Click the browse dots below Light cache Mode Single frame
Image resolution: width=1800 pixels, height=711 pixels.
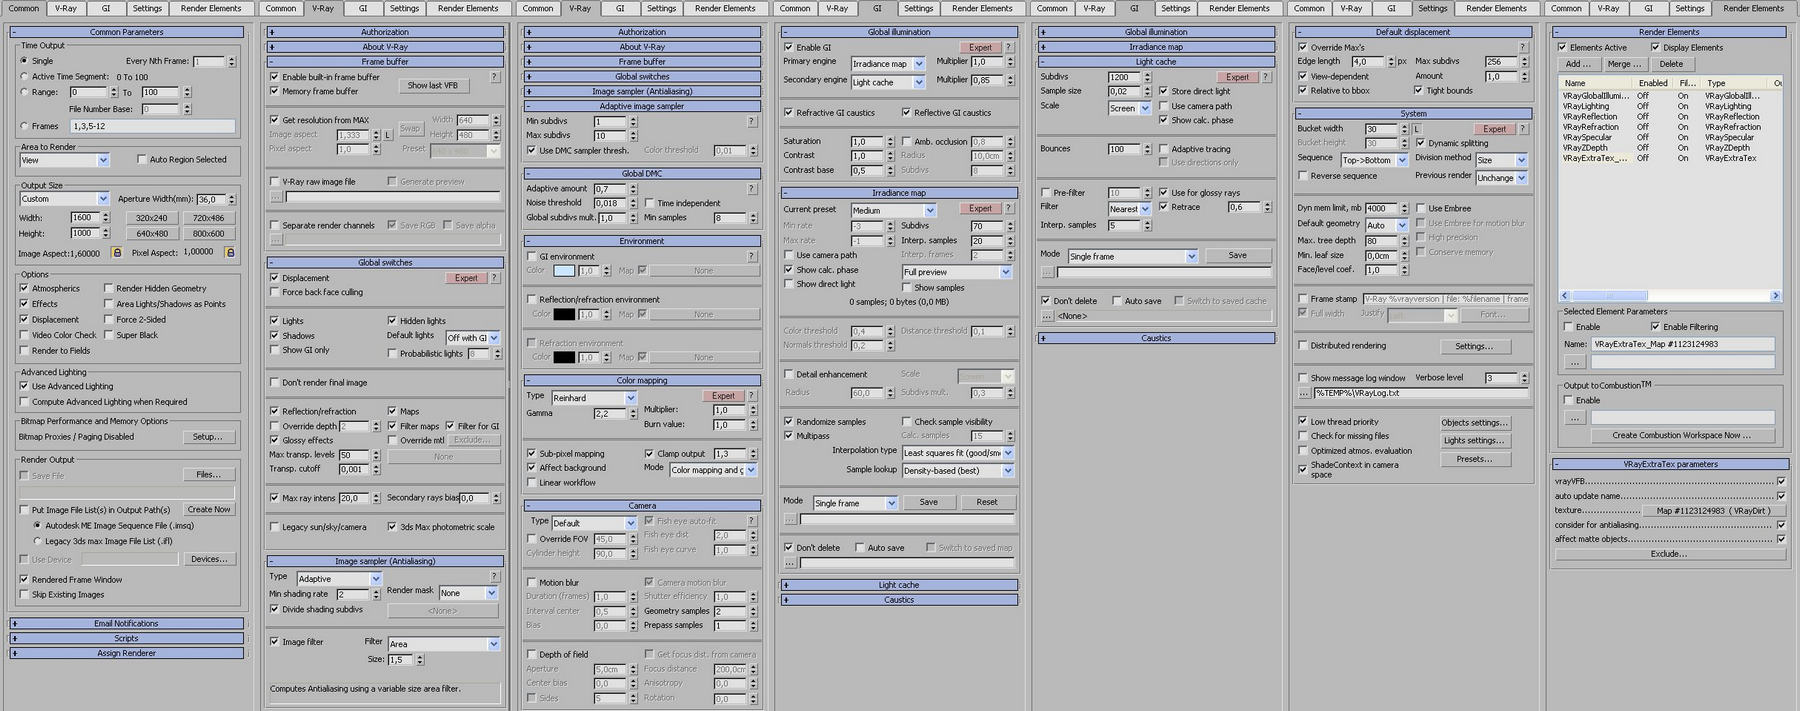click(x=1047, y=272)
